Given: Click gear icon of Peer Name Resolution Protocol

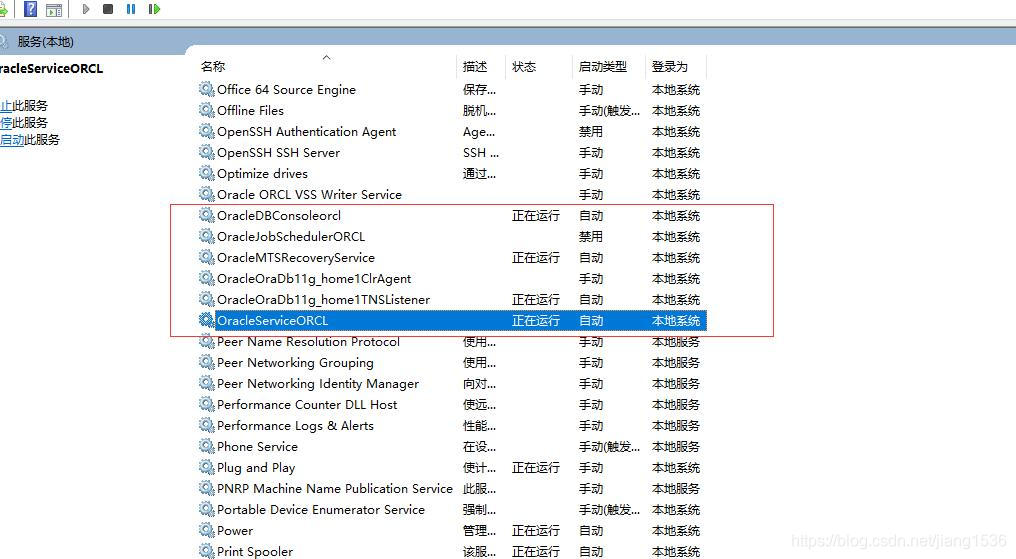Looking at the screenshot, I should [x=207, y=341].
